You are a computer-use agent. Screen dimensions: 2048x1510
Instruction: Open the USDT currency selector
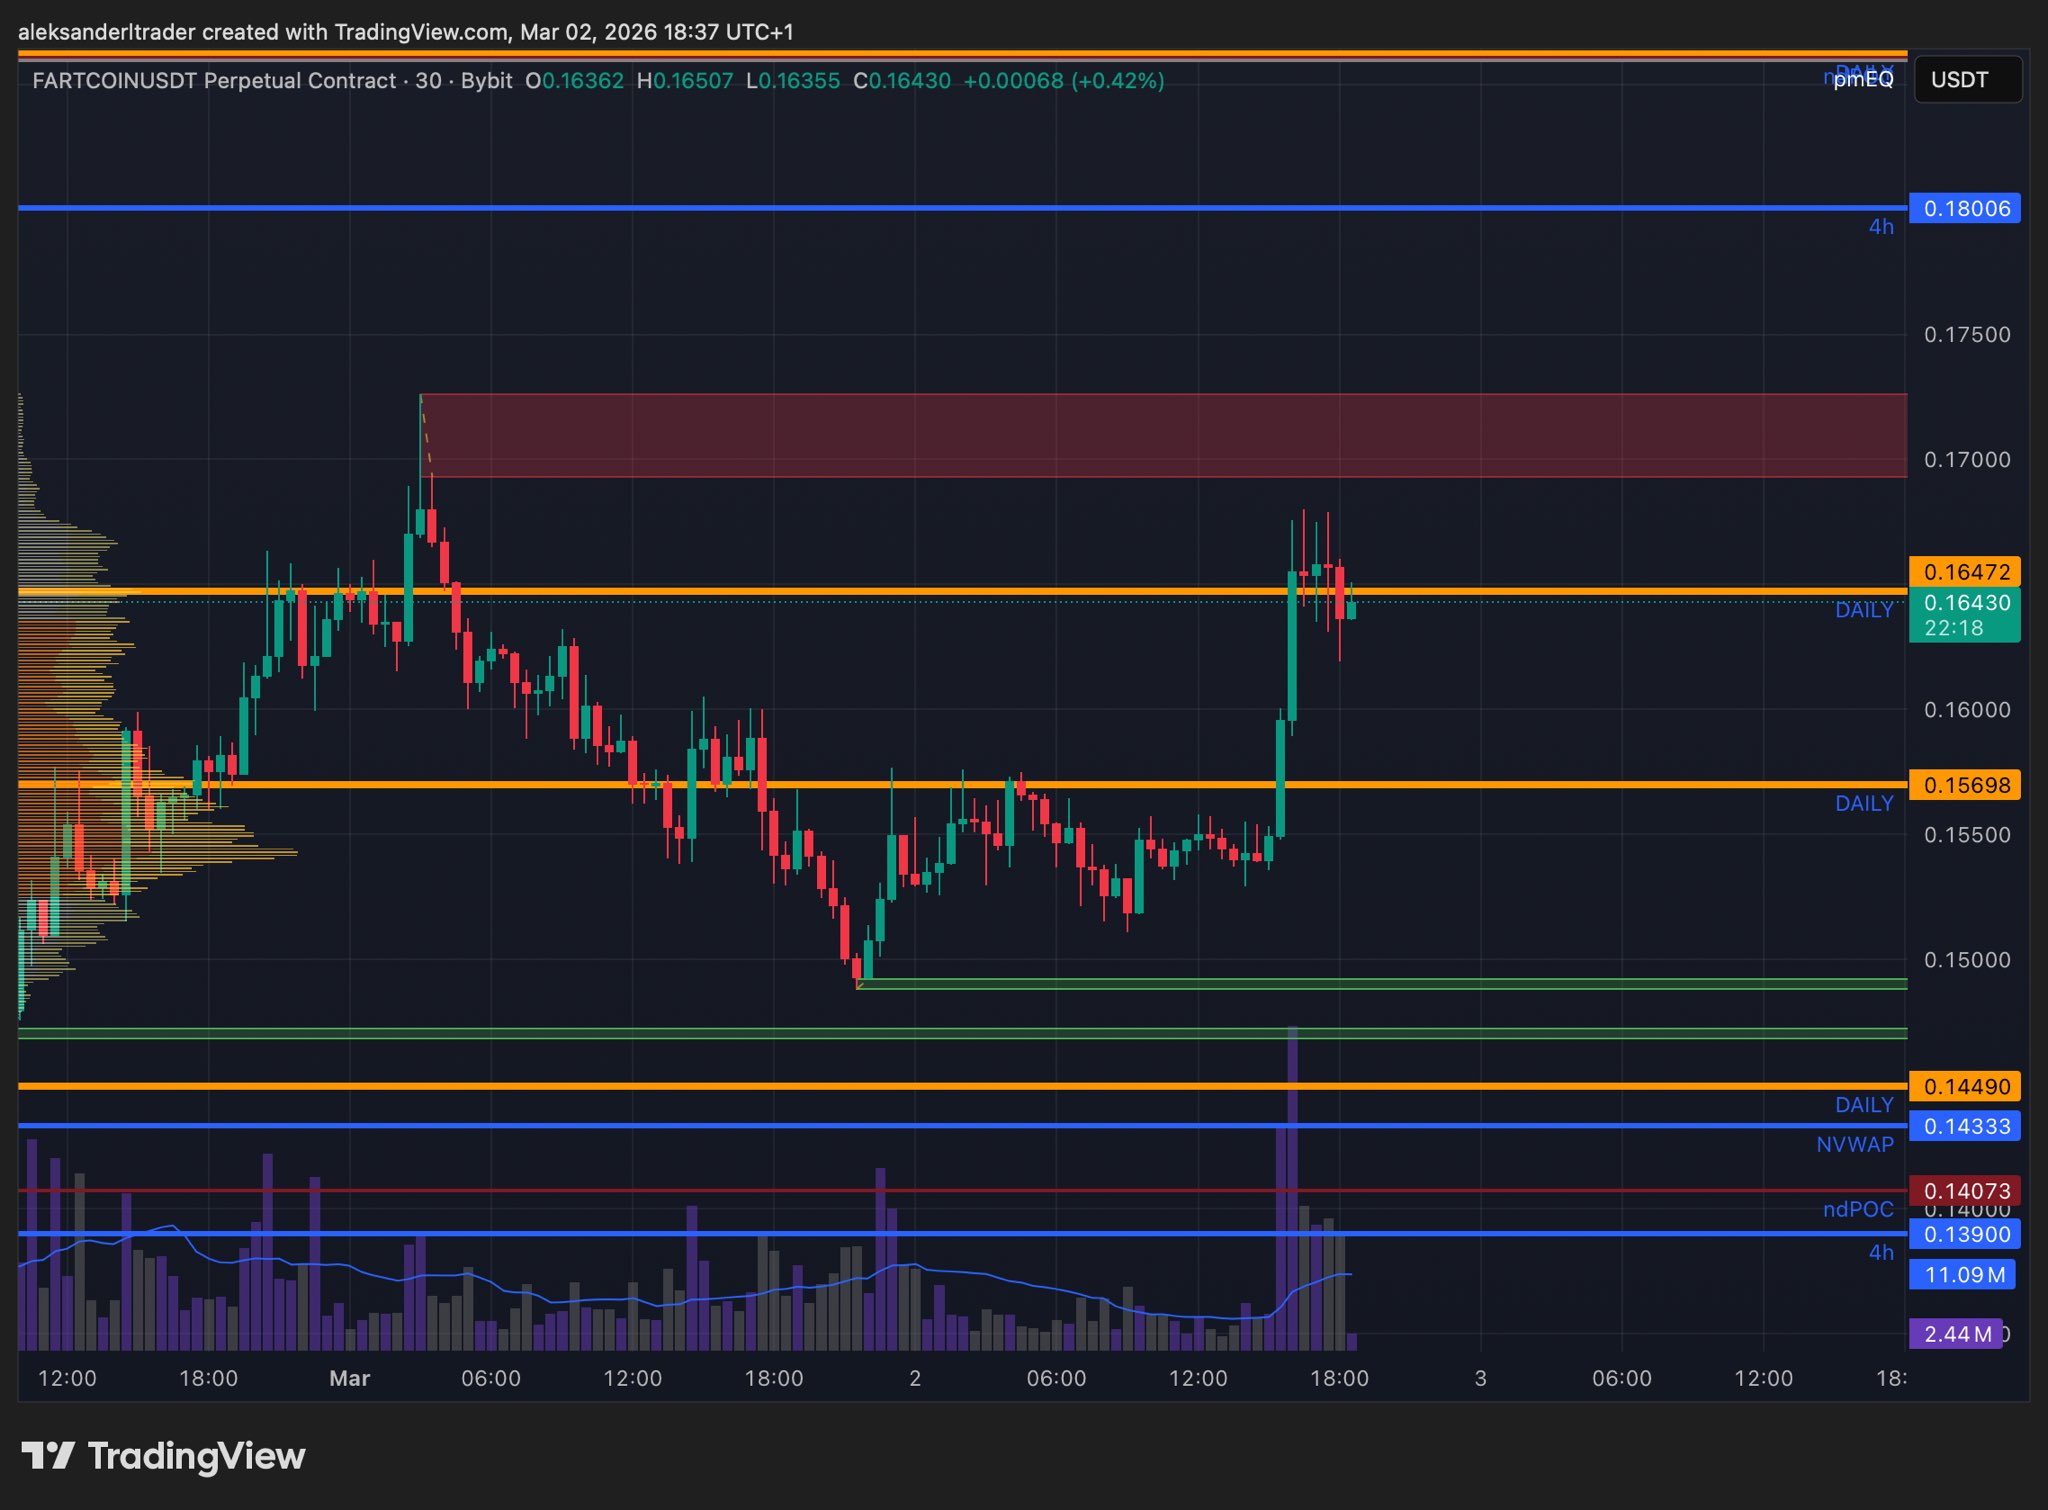(x=1967, y=80)
